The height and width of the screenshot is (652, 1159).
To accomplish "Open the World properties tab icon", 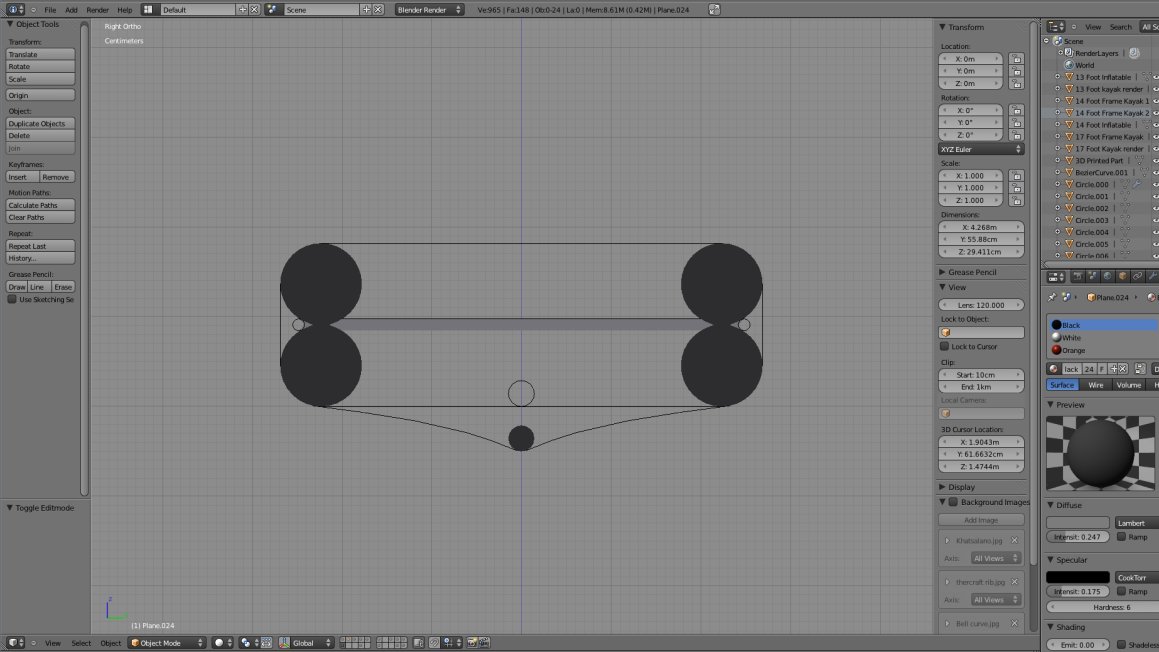I will click(x=1108, y=277).
